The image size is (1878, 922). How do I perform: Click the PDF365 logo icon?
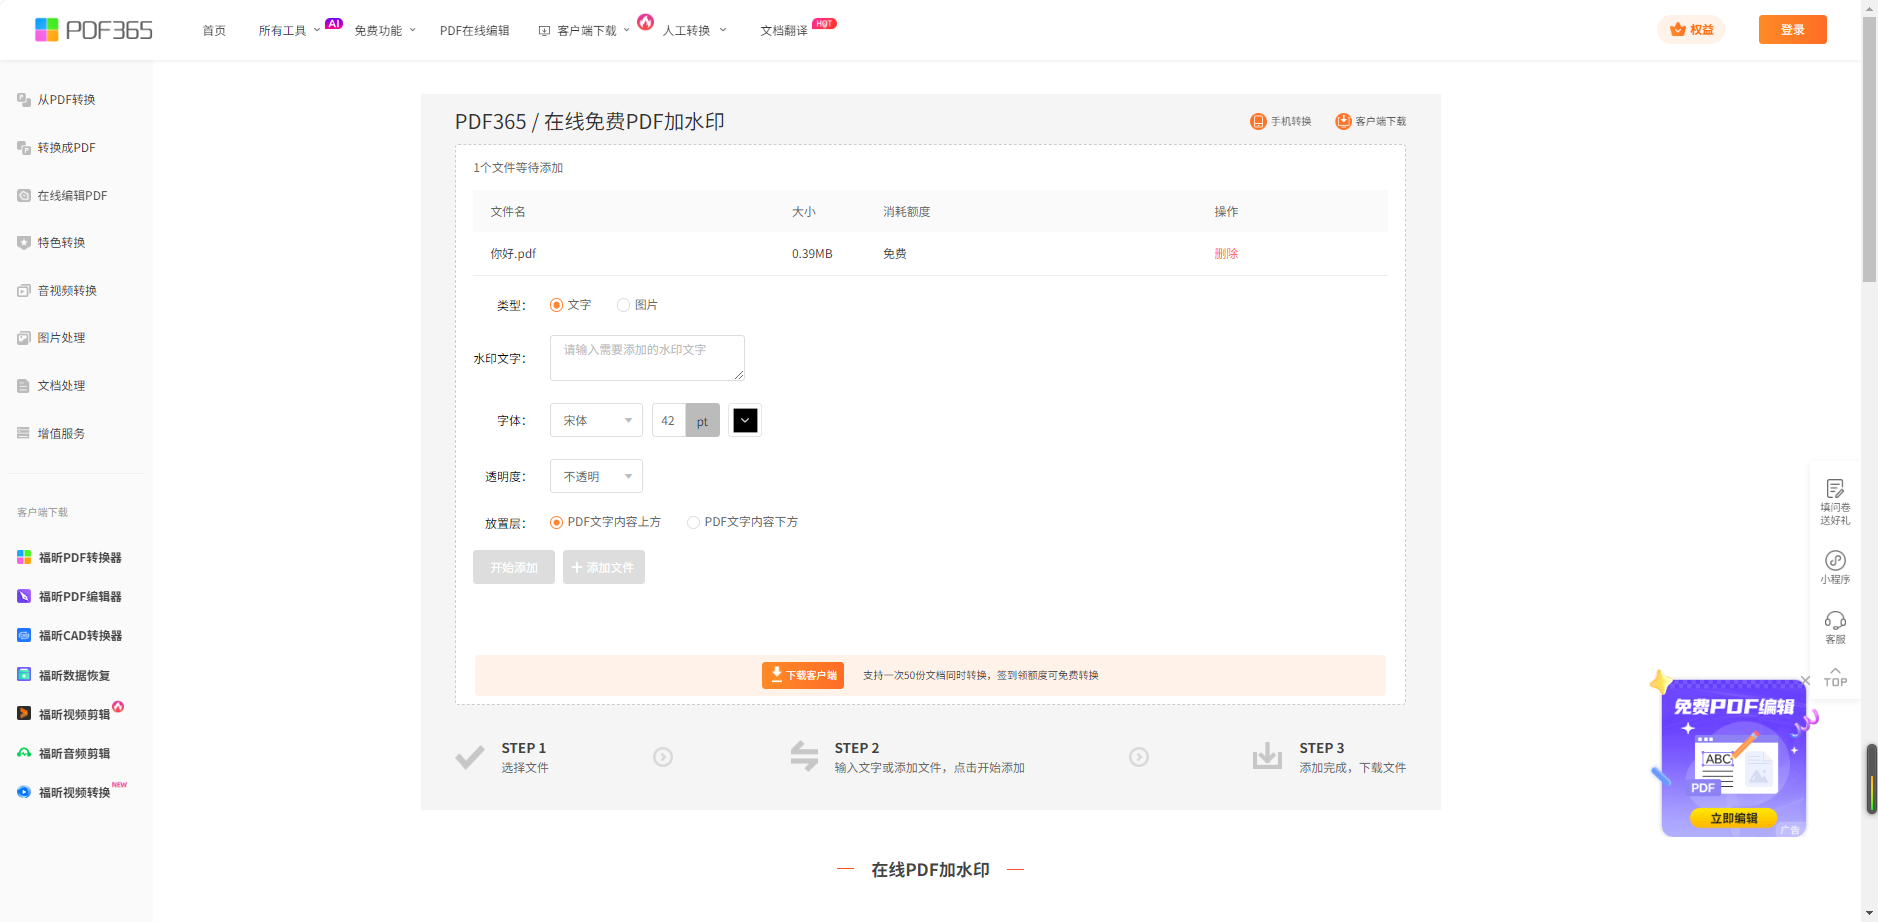(x=46, y=30)
